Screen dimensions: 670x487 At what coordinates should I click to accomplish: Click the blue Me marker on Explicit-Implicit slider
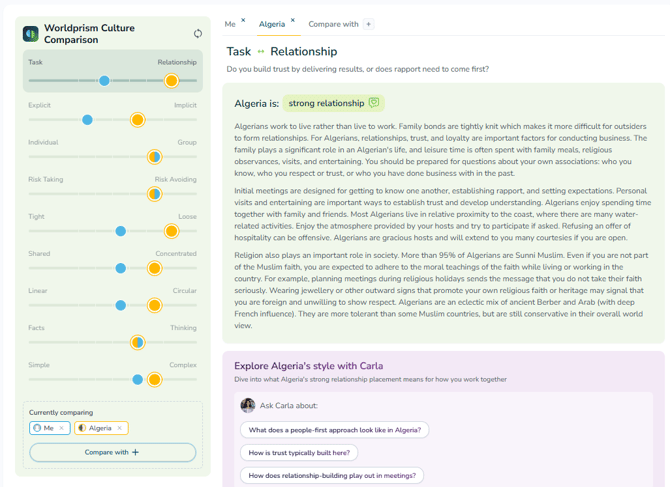pyautogui.click(x=87, y=120)
